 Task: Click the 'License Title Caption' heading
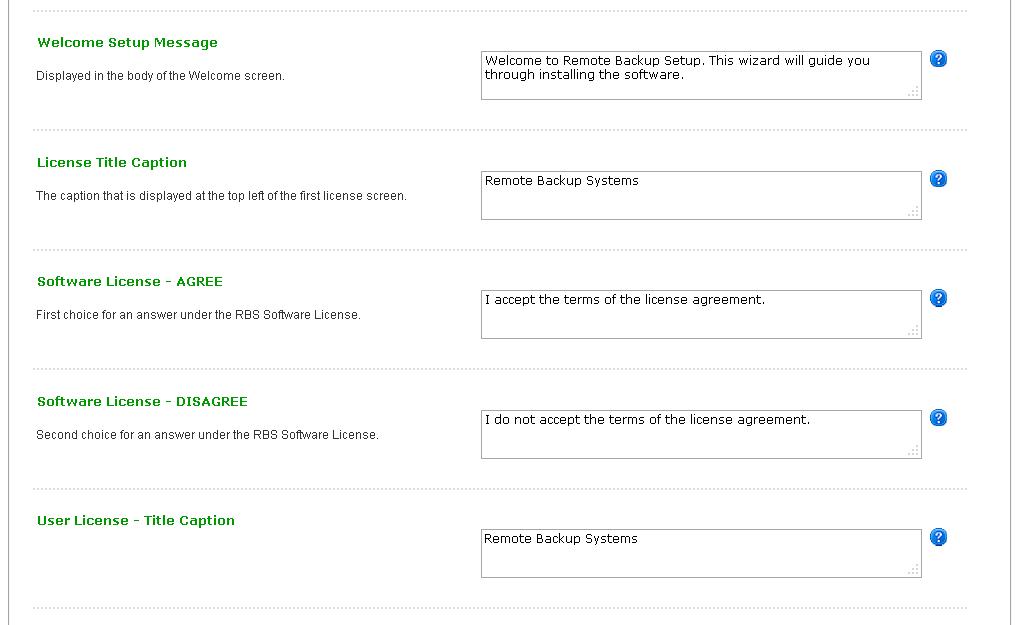(112, 162)
